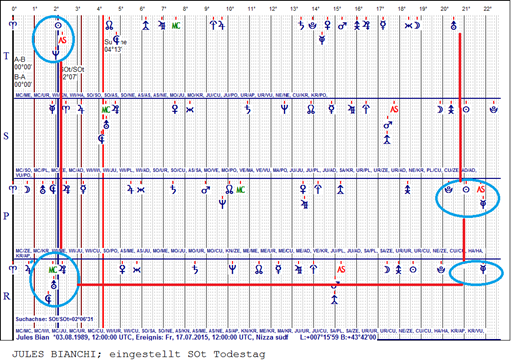The width and height of the screenshot is (516, 362).
Task: Click the Mars symbol in row T
Action: (342, 25)
